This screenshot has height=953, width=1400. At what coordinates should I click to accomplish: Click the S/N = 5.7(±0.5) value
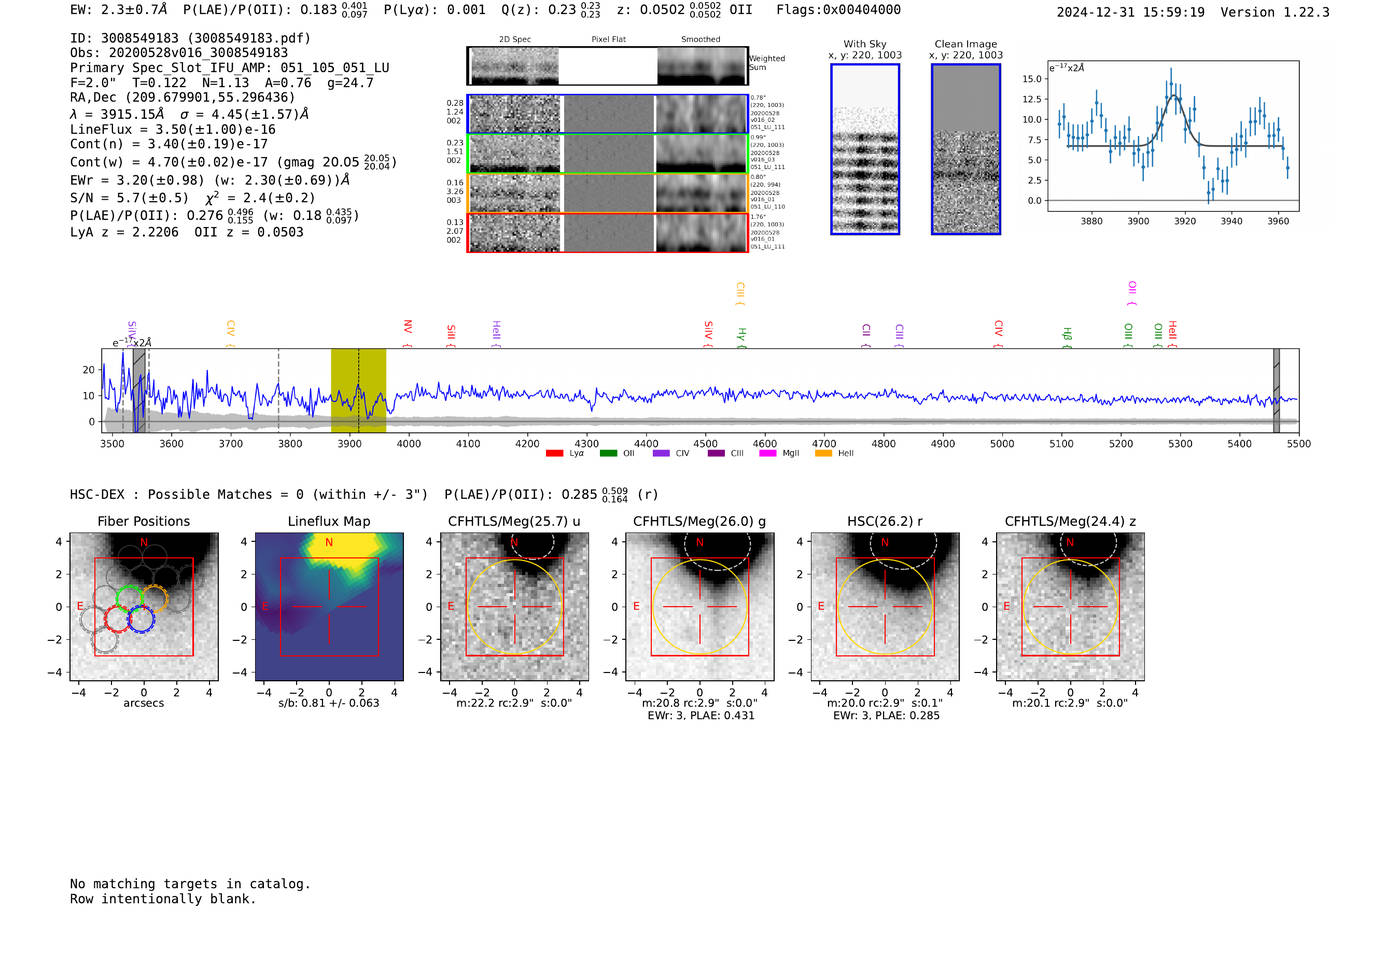point(129,198)
